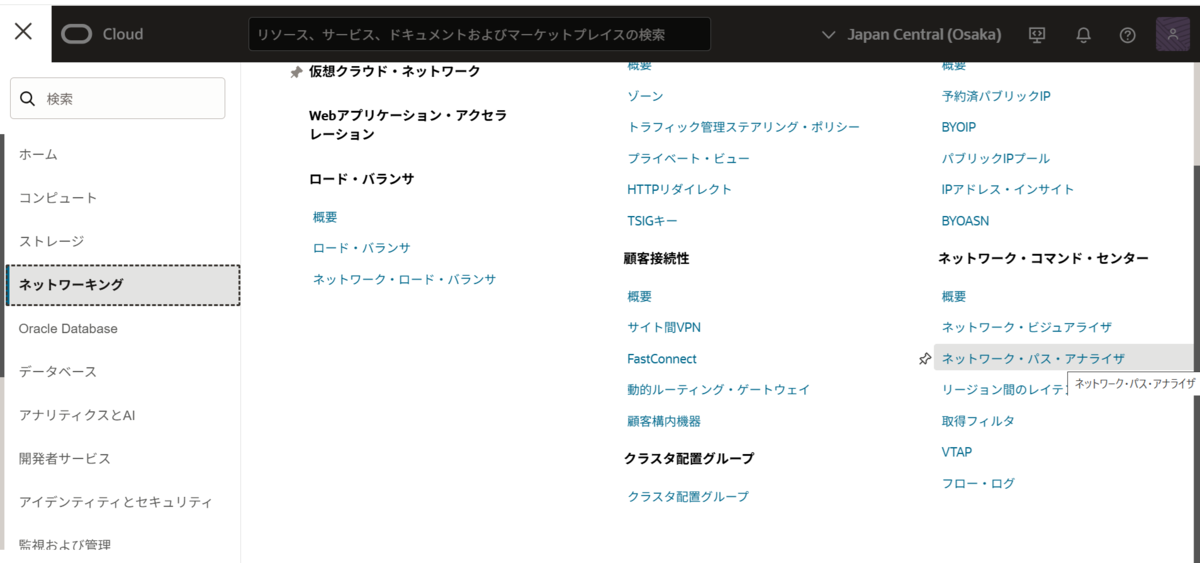1200x563 pixels.
Task: Click the pin icon beside 仮想クラウド・ネットワーク
Action: (296, 72)
